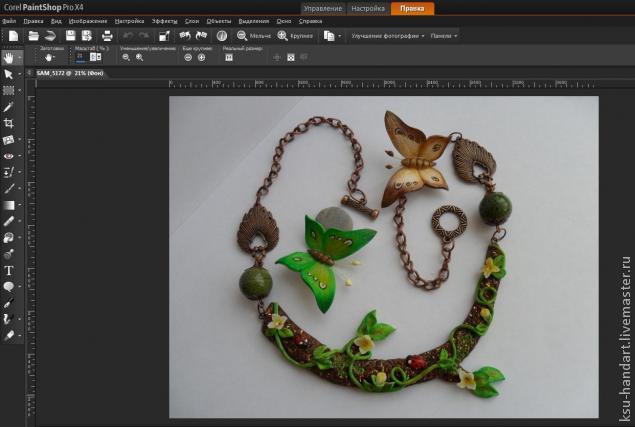Select the rectangular Selection tool
635x427 pixels.
click(9, 90)
